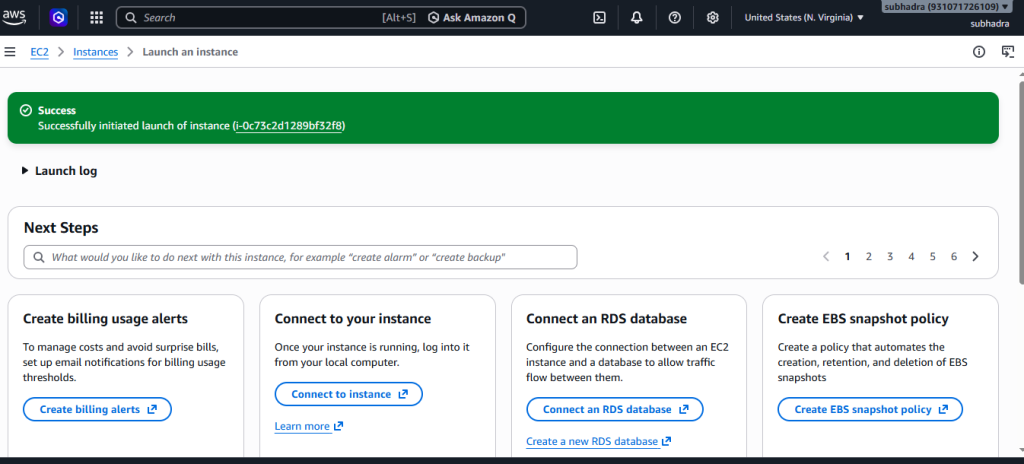Screen dimensions: 1024x464
Task: Toggle the hamburger side navigation menu
Action: tap(10, 52)
